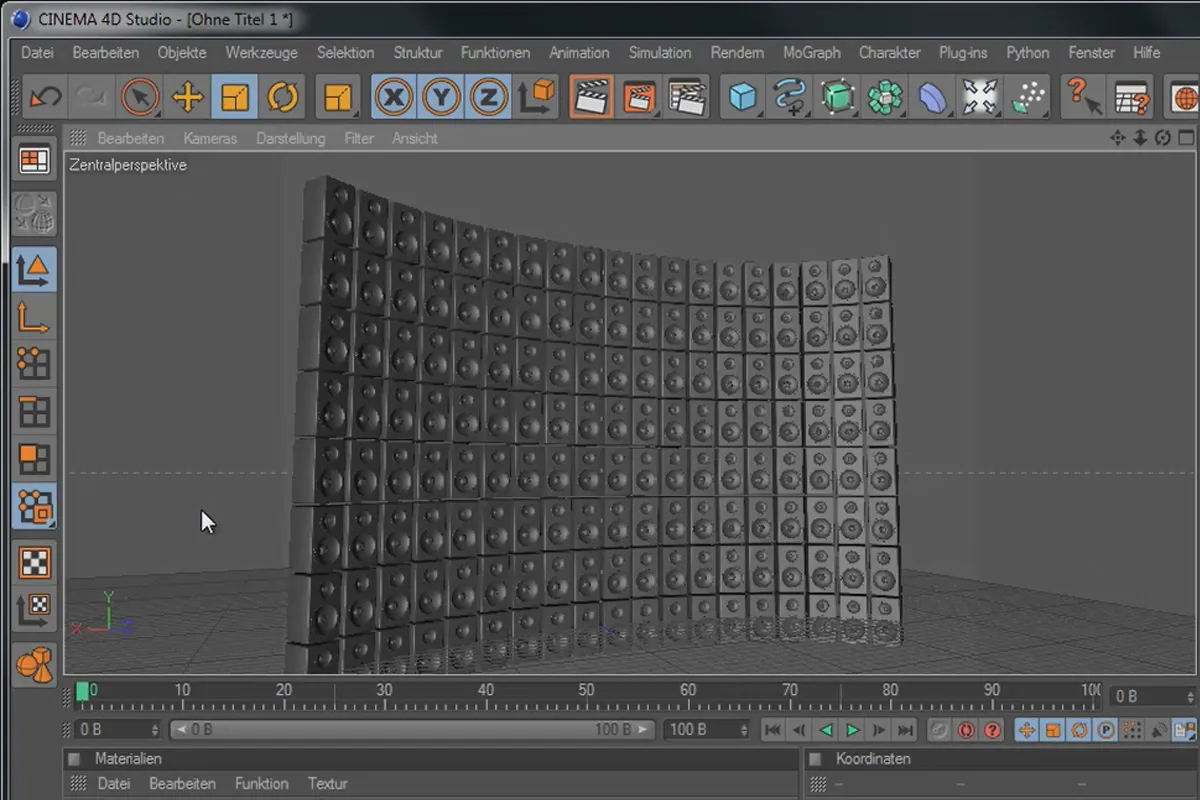Open the MoGraph menu
The image size is (1200, 800).
(x=811, y=53)
